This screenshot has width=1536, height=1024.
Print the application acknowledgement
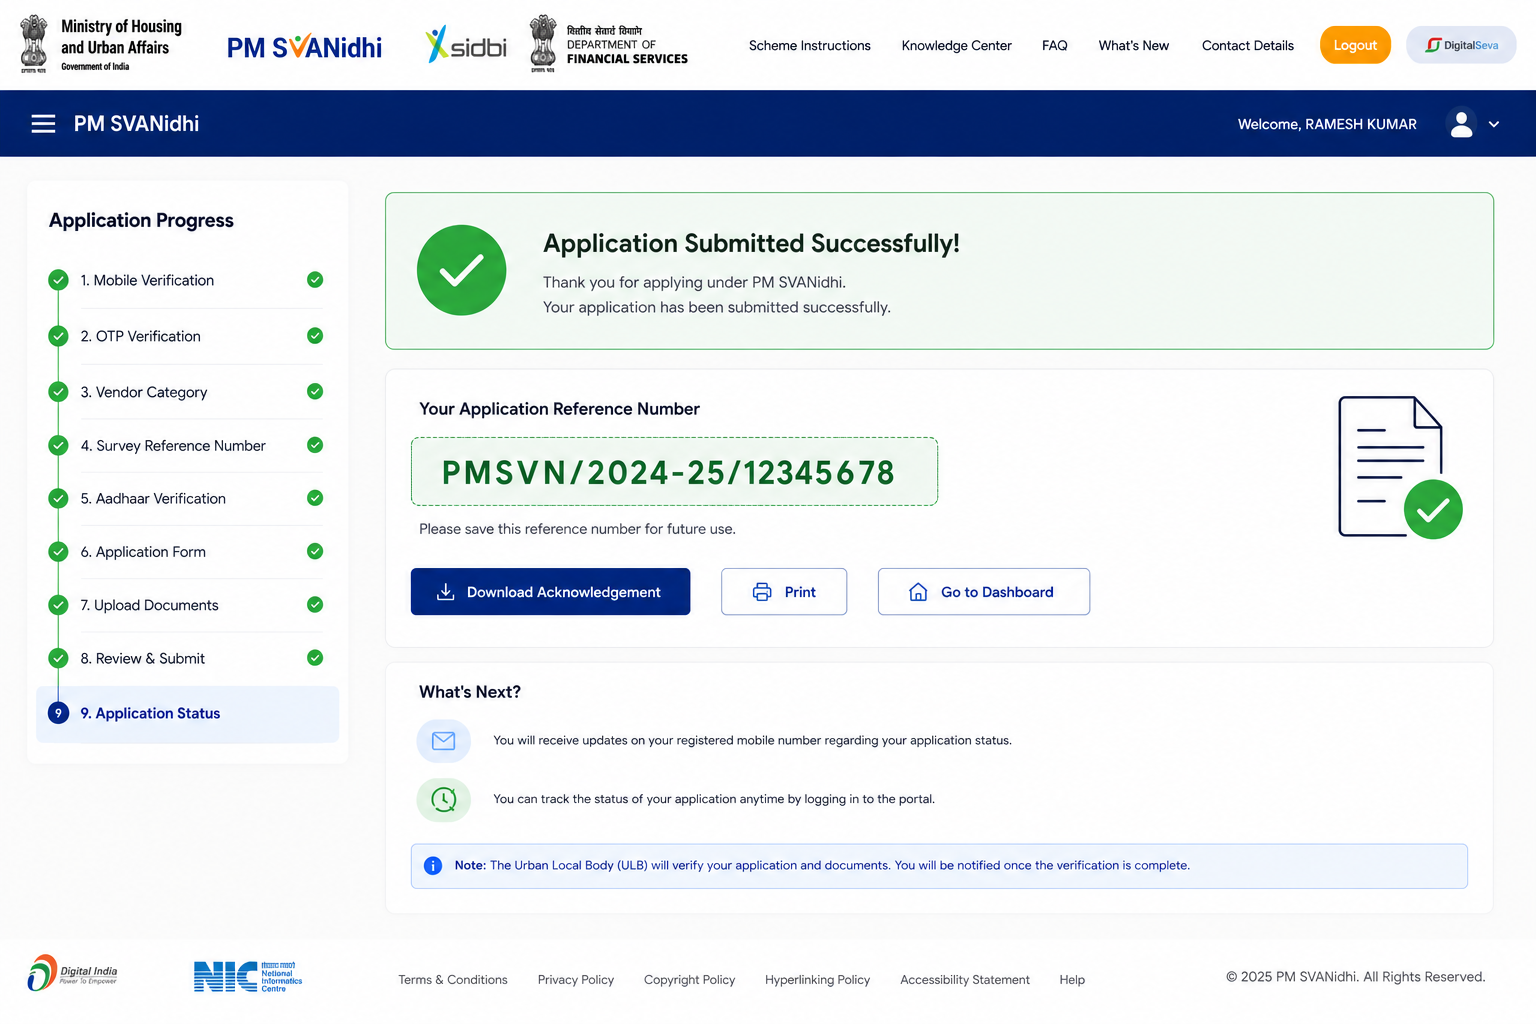click(784, 592)
